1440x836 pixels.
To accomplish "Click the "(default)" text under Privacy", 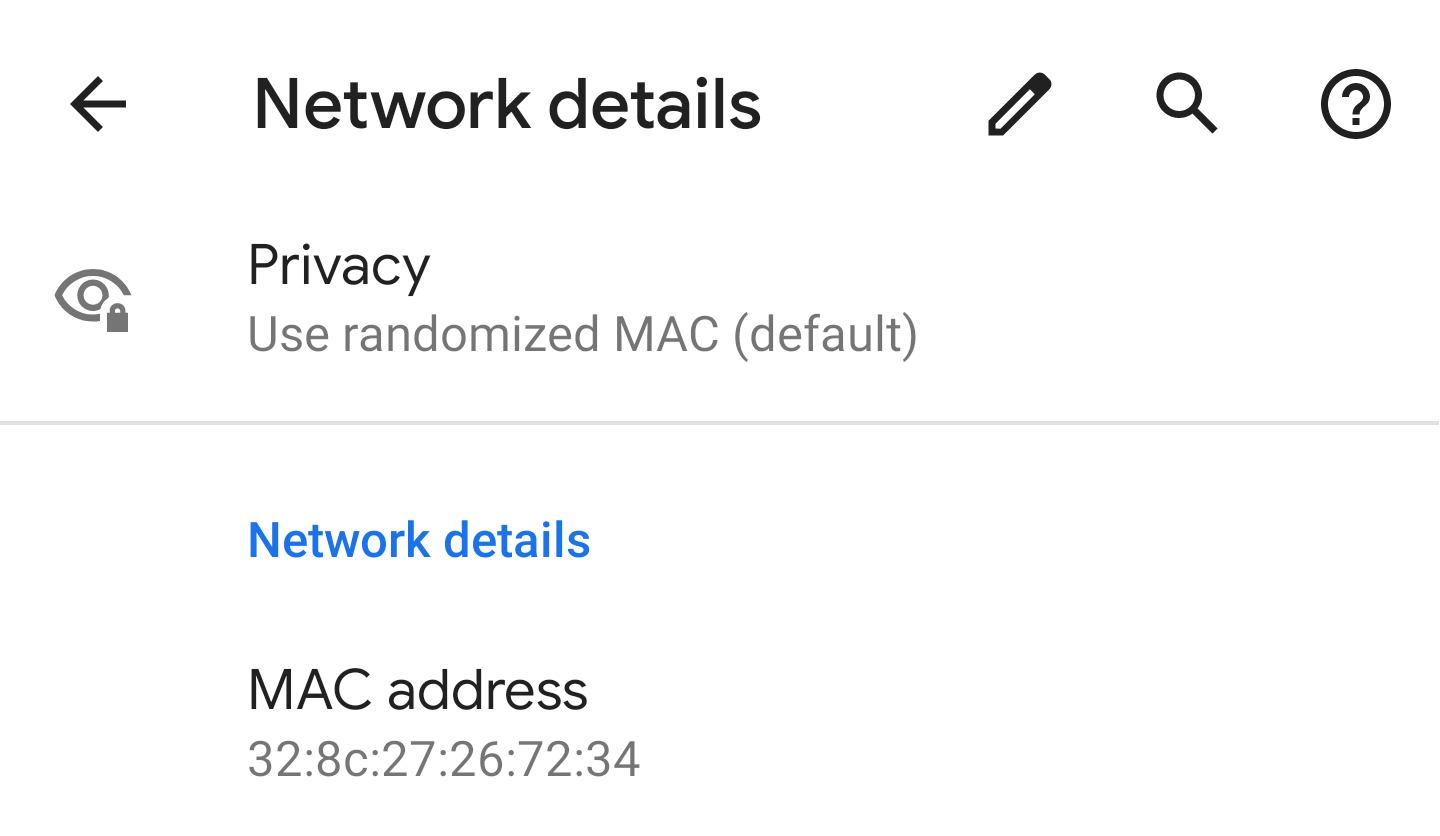I will (x=825, y=335).
